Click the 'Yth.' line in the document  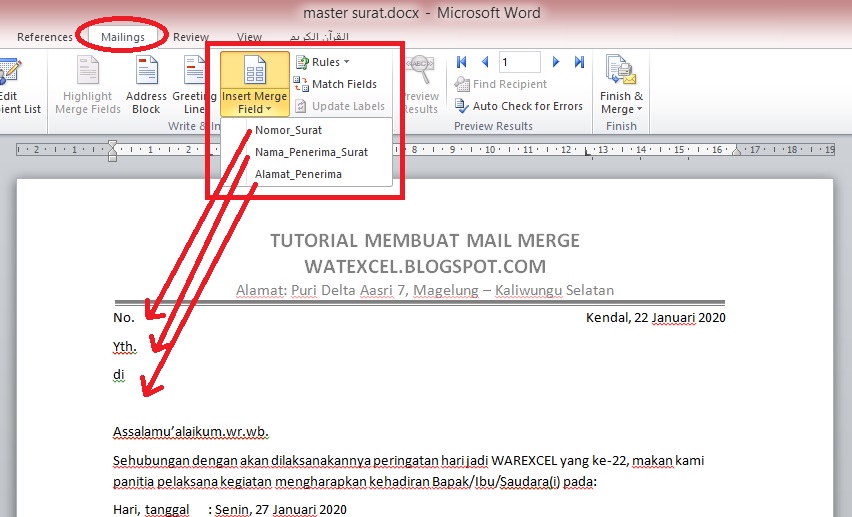(x=124, y=346)
